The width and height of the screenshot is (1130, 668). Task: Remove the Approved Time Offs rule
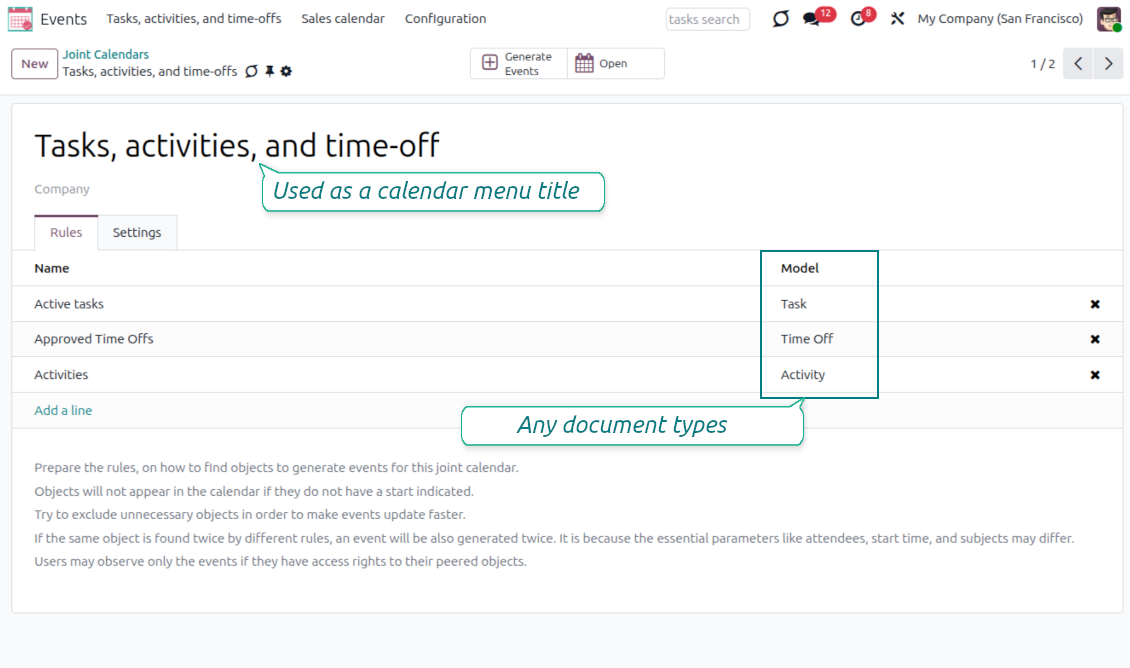[x=1095, y=339]
